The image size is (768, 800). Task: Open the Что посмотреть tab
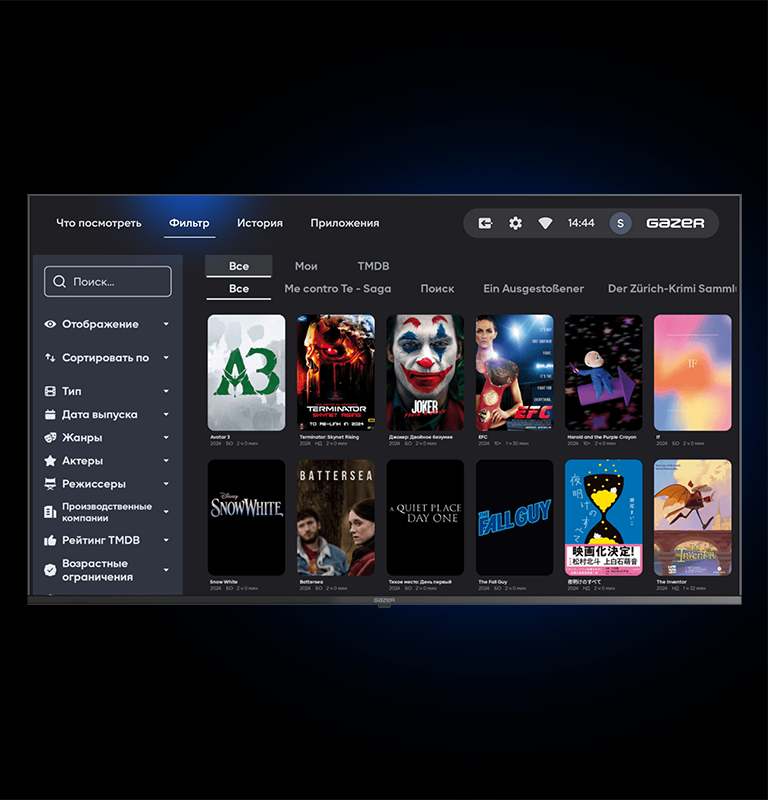99,223
